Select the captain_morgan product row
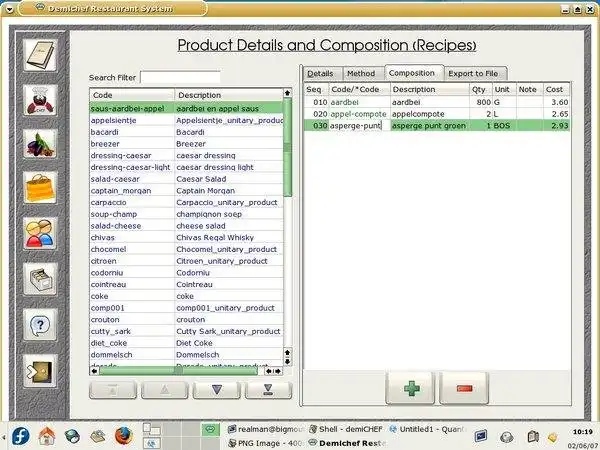Viewport: 600px width, 450px height. tap(187, 191)
